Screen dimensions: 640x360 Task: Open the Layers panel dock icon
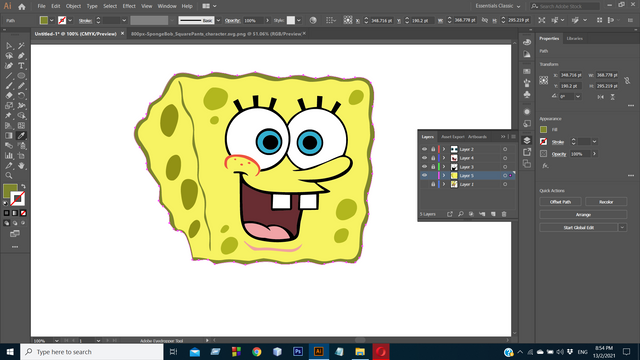(x=527, y=140)
